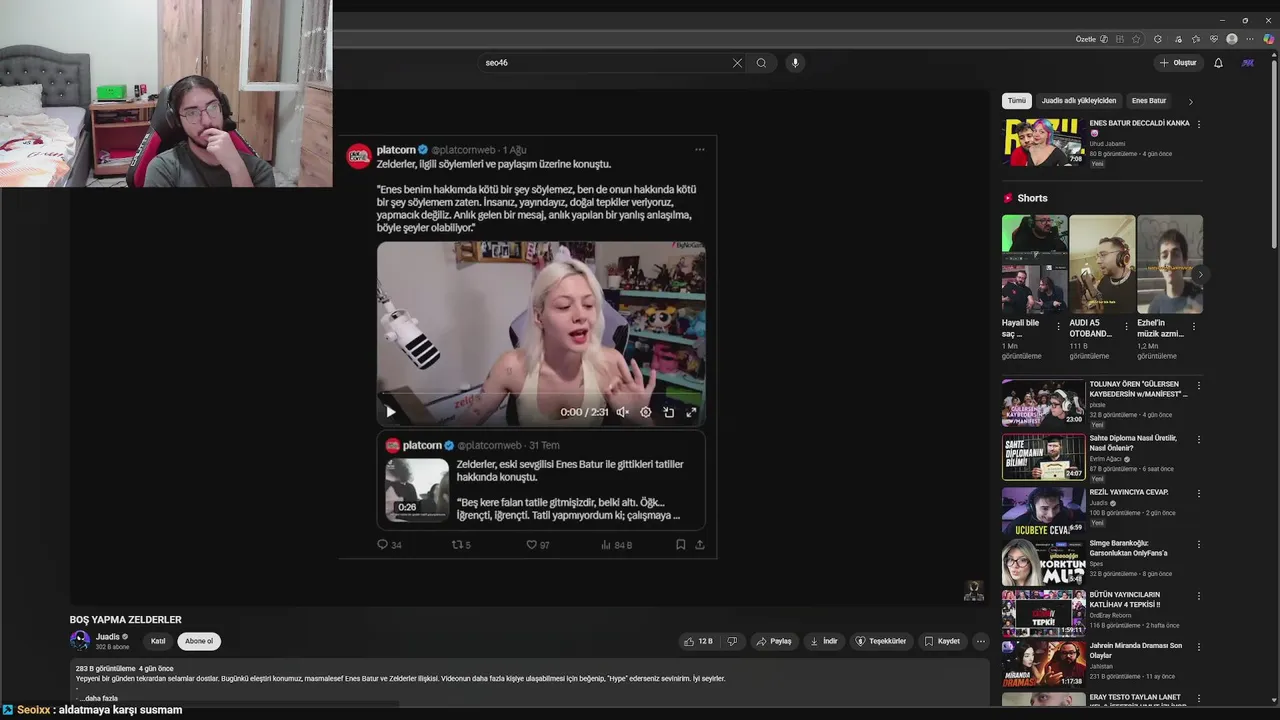Image resolution: width=1280 pixels, height=720 pixels.
Task: Expand description with ...daha fazla
Action: pyautogui.click(x=98, y=698)
